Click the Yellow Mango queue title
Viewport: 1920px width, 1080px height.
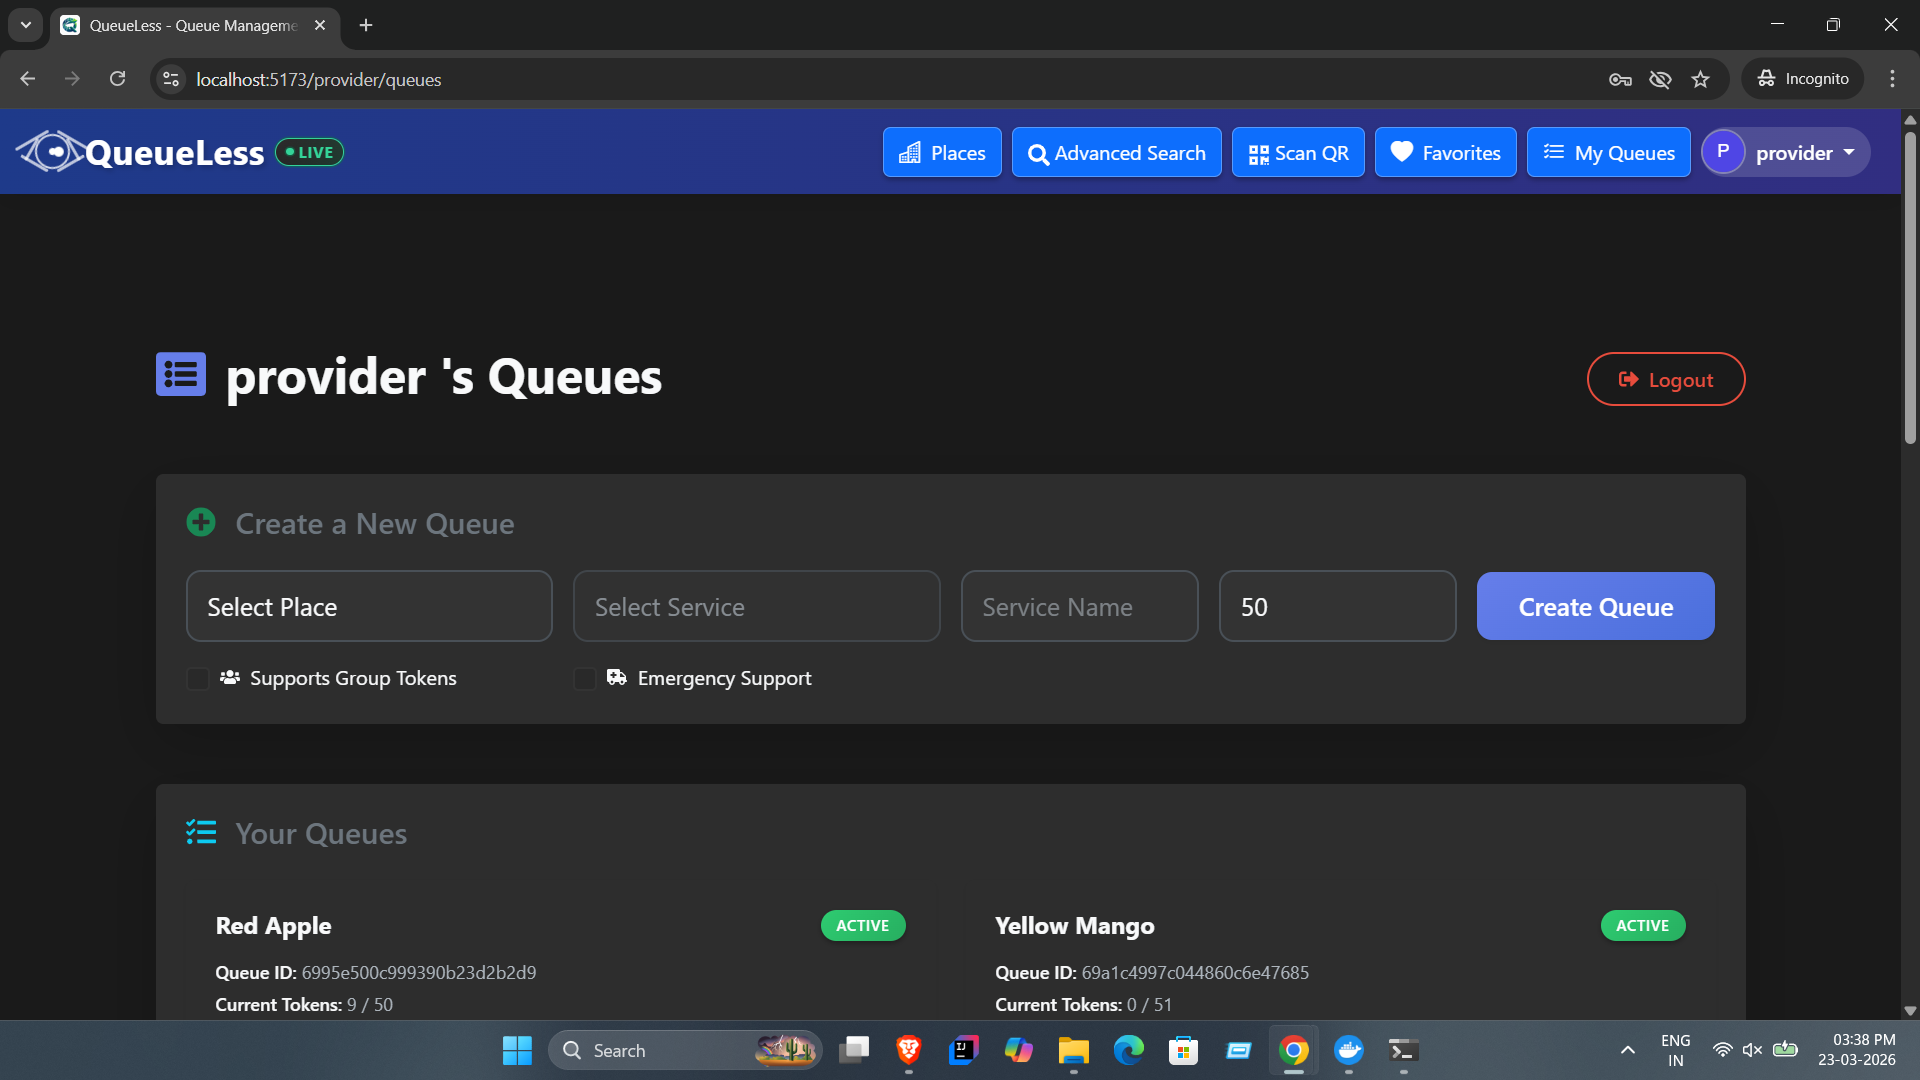[x=1074, y=926]
